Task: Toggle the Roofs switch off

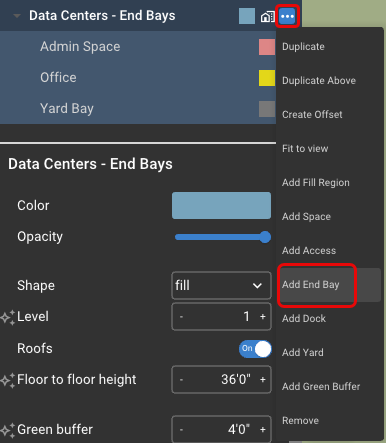Action: 255,349
